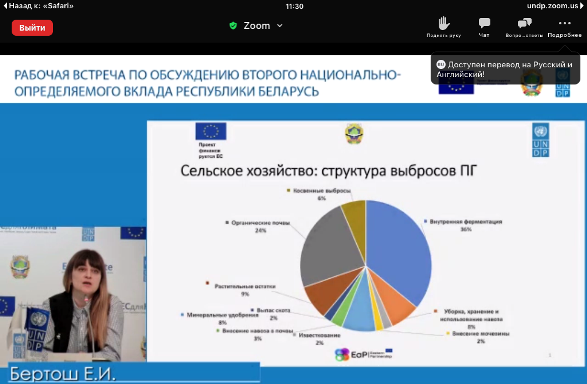Go back to Safari via top-left link

click(x=38, y=6)
